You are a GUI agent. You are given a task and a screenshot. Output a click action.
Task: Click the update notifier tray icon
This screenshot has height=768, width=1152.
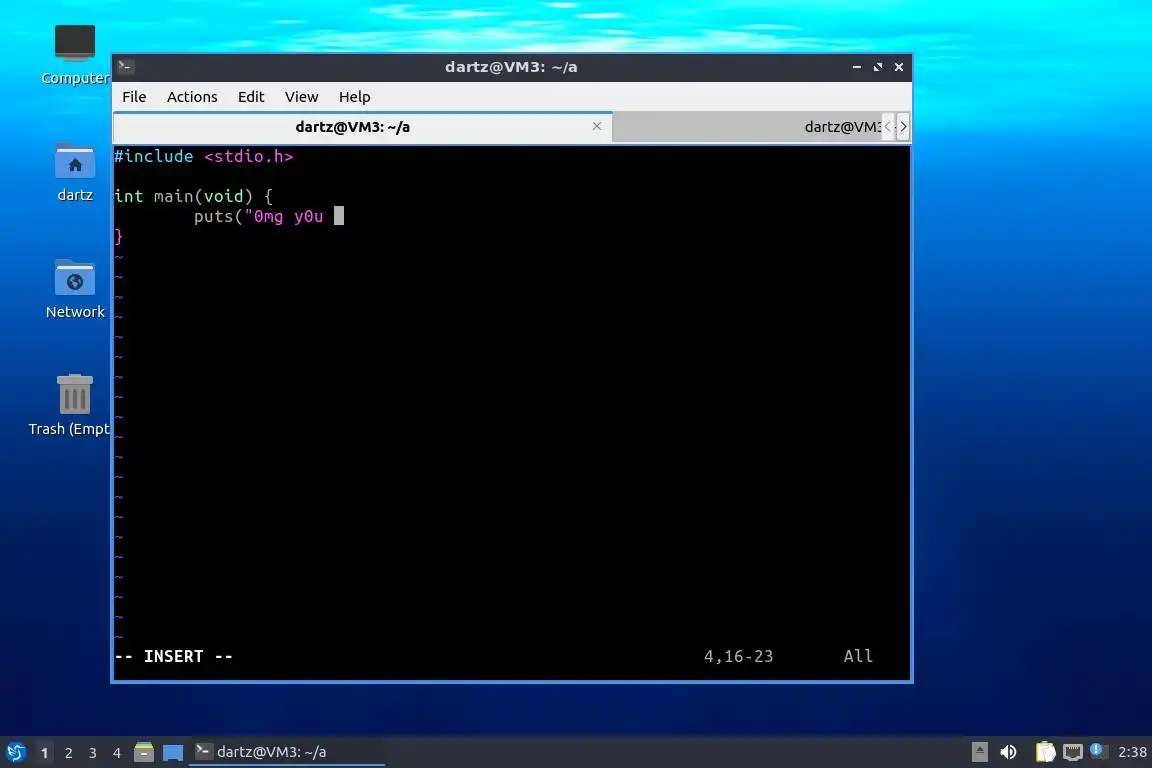[x=1097, y=750]
